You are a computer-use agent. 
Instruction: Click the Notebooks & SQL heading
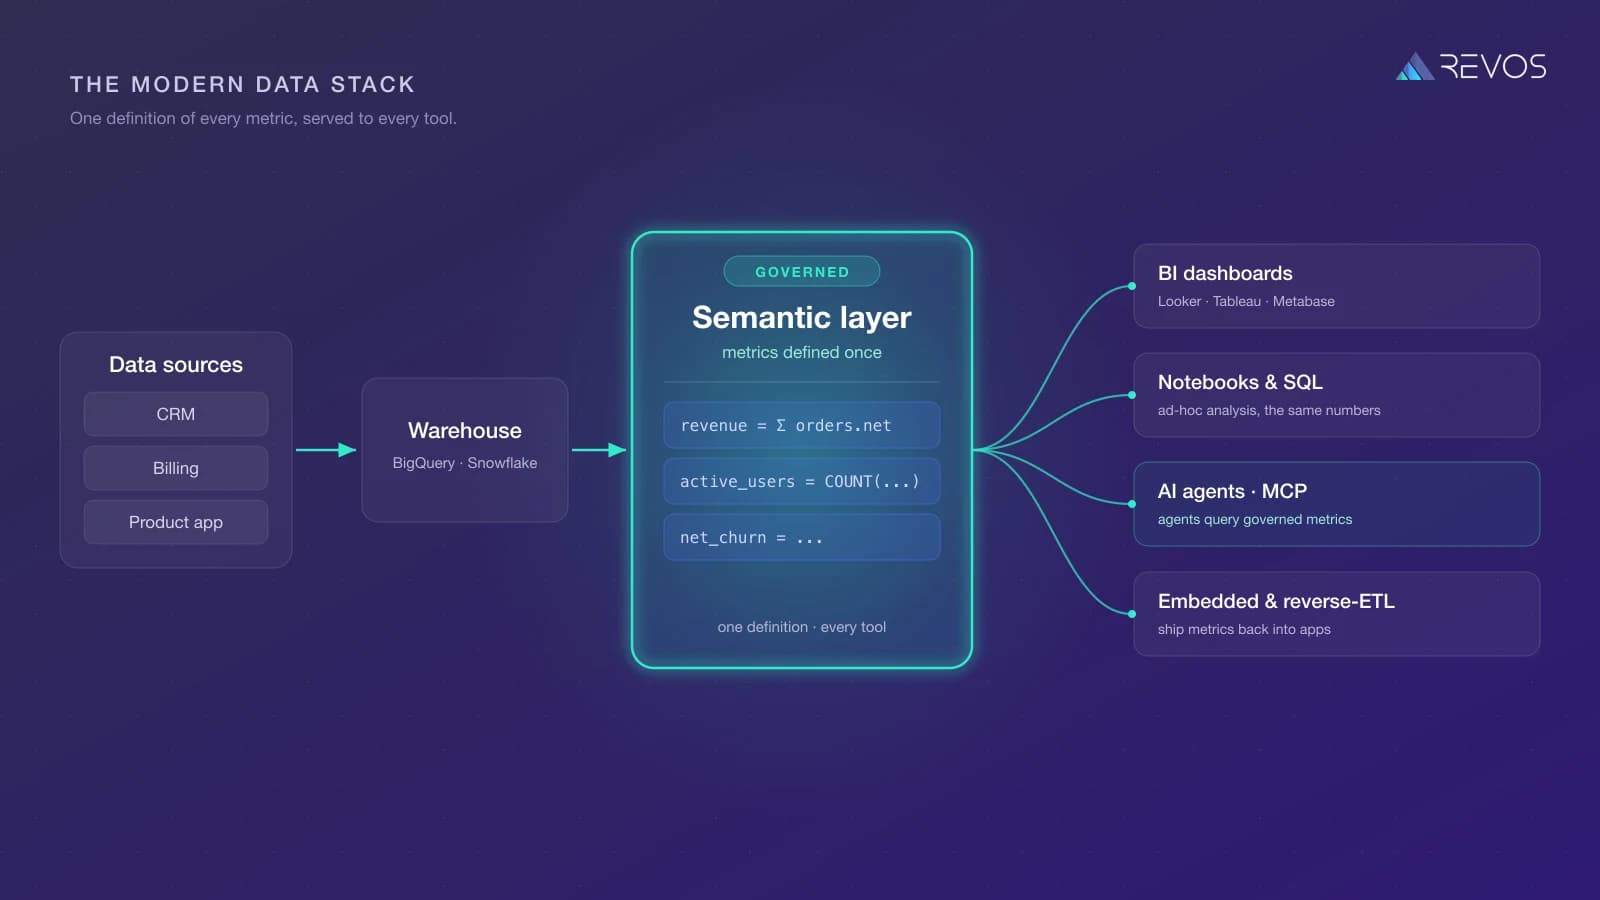click(1240, 382)
